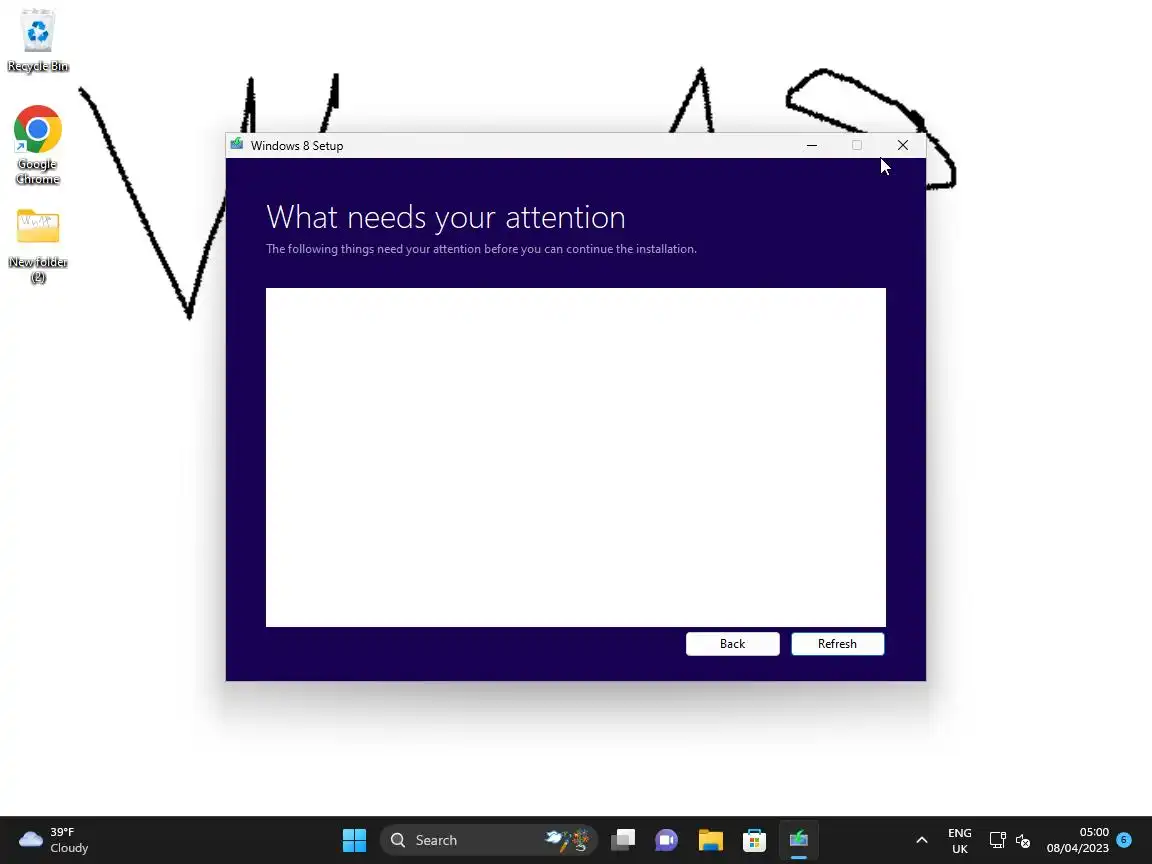Click the muted volume tray icon

[1023, 840]
